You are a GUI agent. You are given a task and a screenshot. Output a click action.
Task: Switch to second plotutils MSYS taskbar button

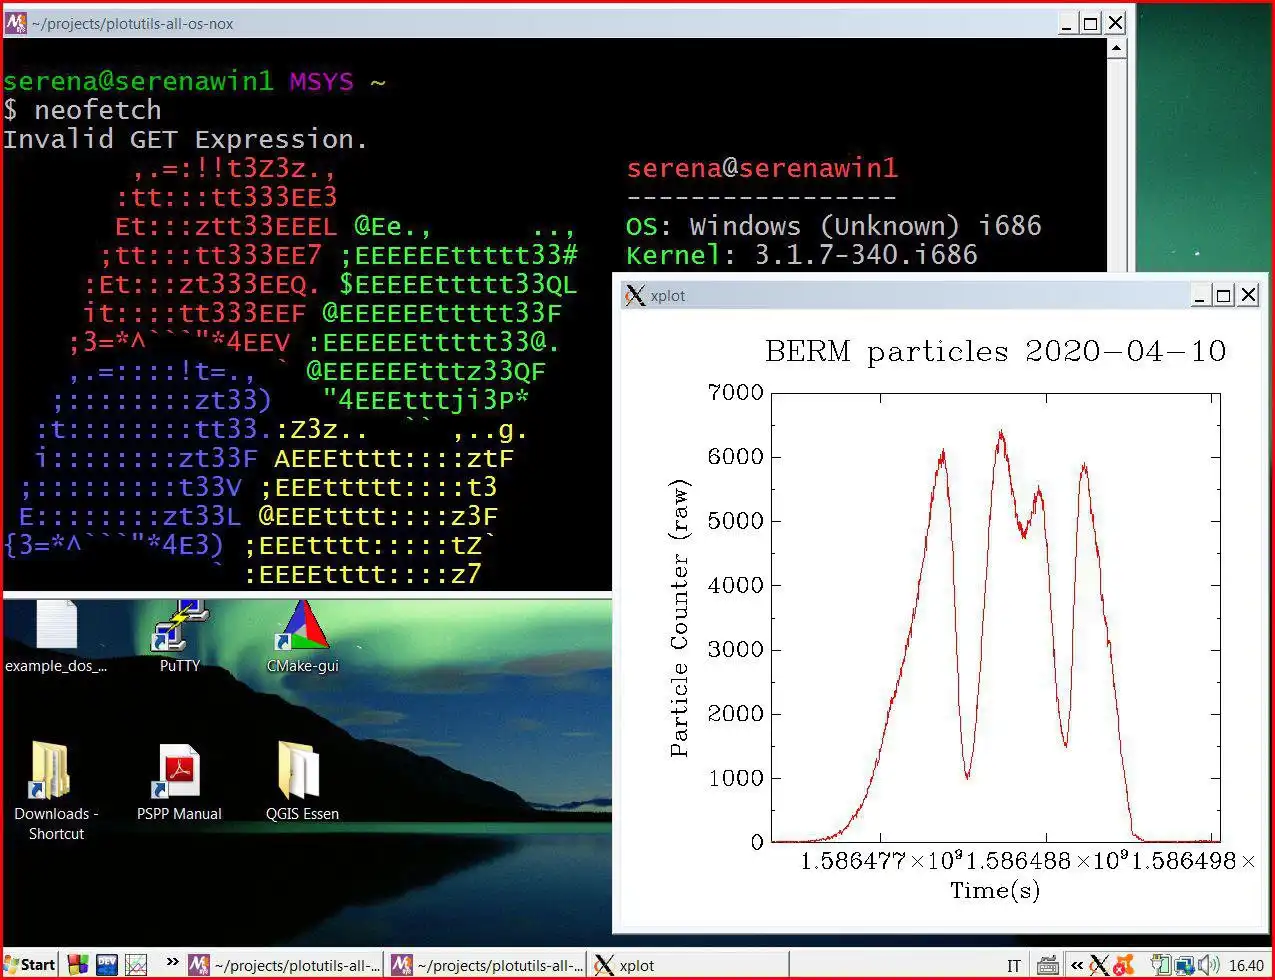(487, 965)
